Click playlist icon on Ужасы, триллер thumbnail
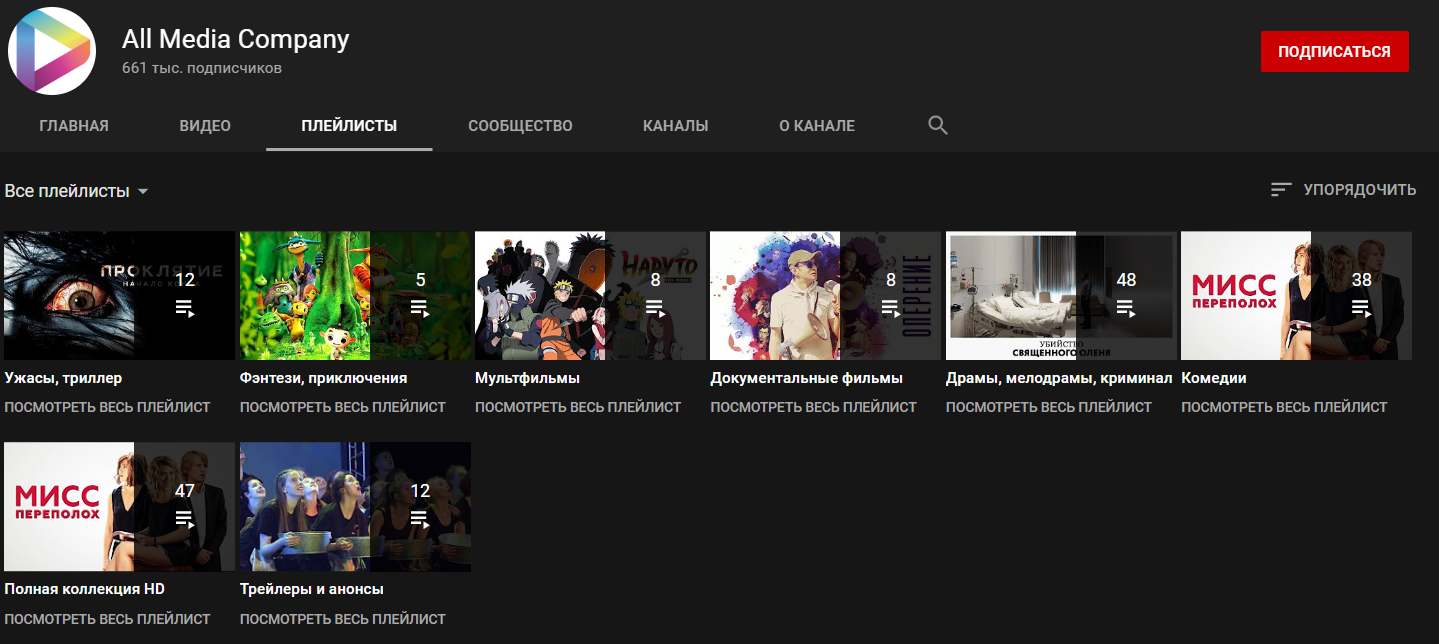Screen dimensions: 1439x644 coord(184,308)
